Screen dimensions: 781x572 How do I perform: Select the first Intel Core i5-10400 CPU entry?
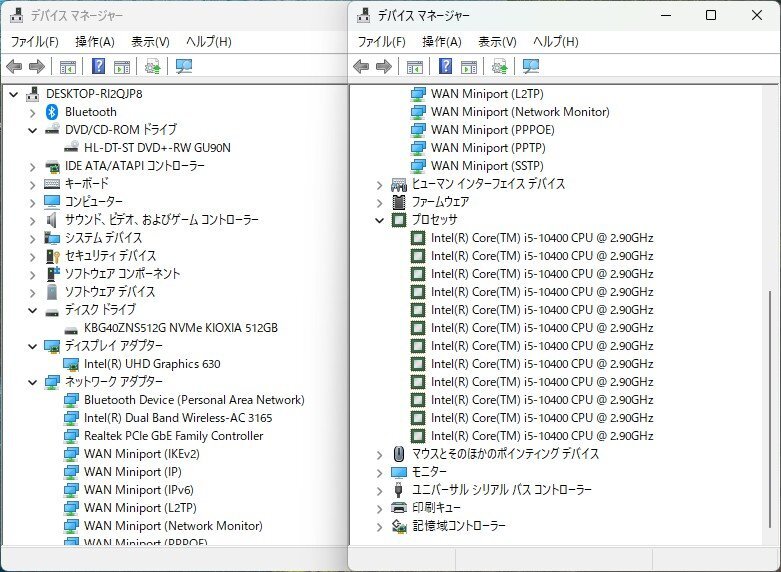pyautogui.click(x=542, y=238)
